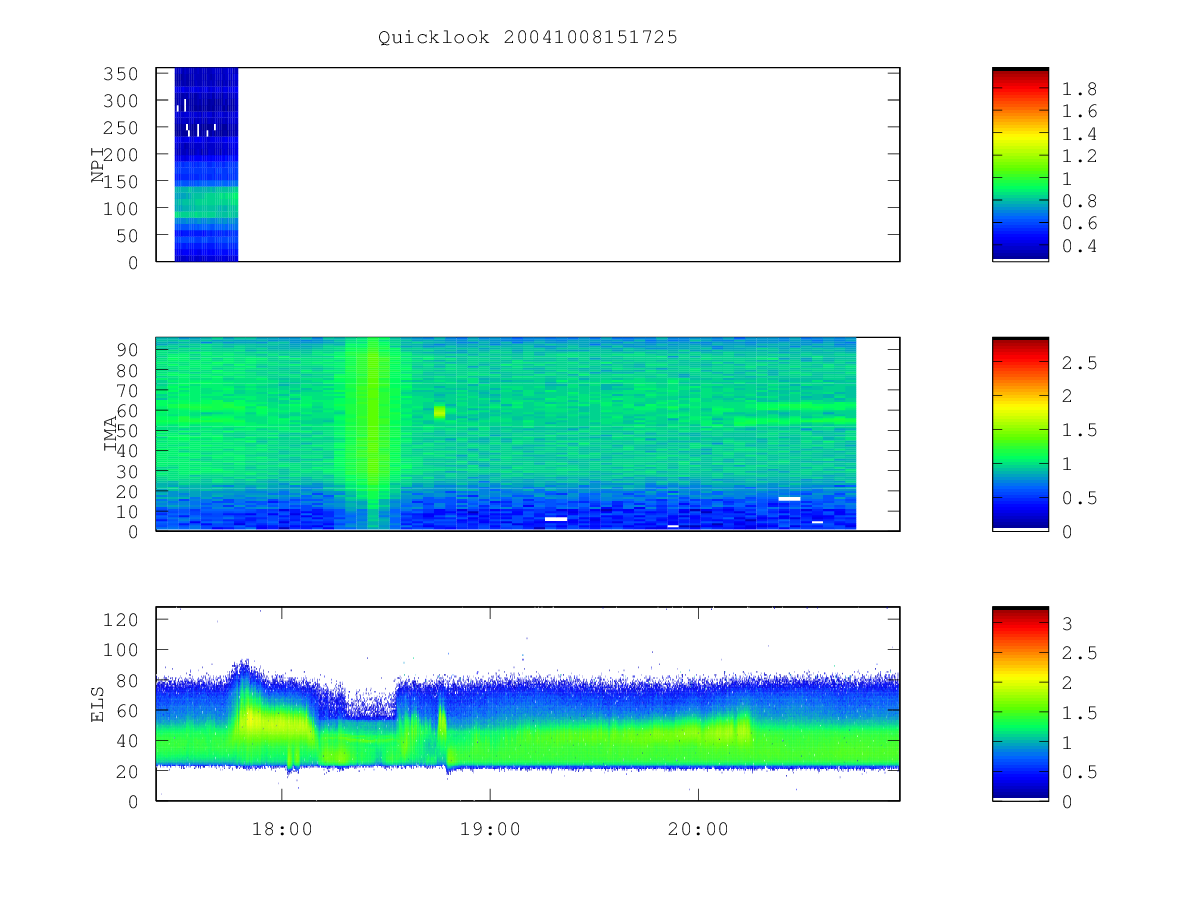Click the 1.8 value on NPI colorbar
The height and width of the screenshot is (900, 1200).
coord(1079,89)
